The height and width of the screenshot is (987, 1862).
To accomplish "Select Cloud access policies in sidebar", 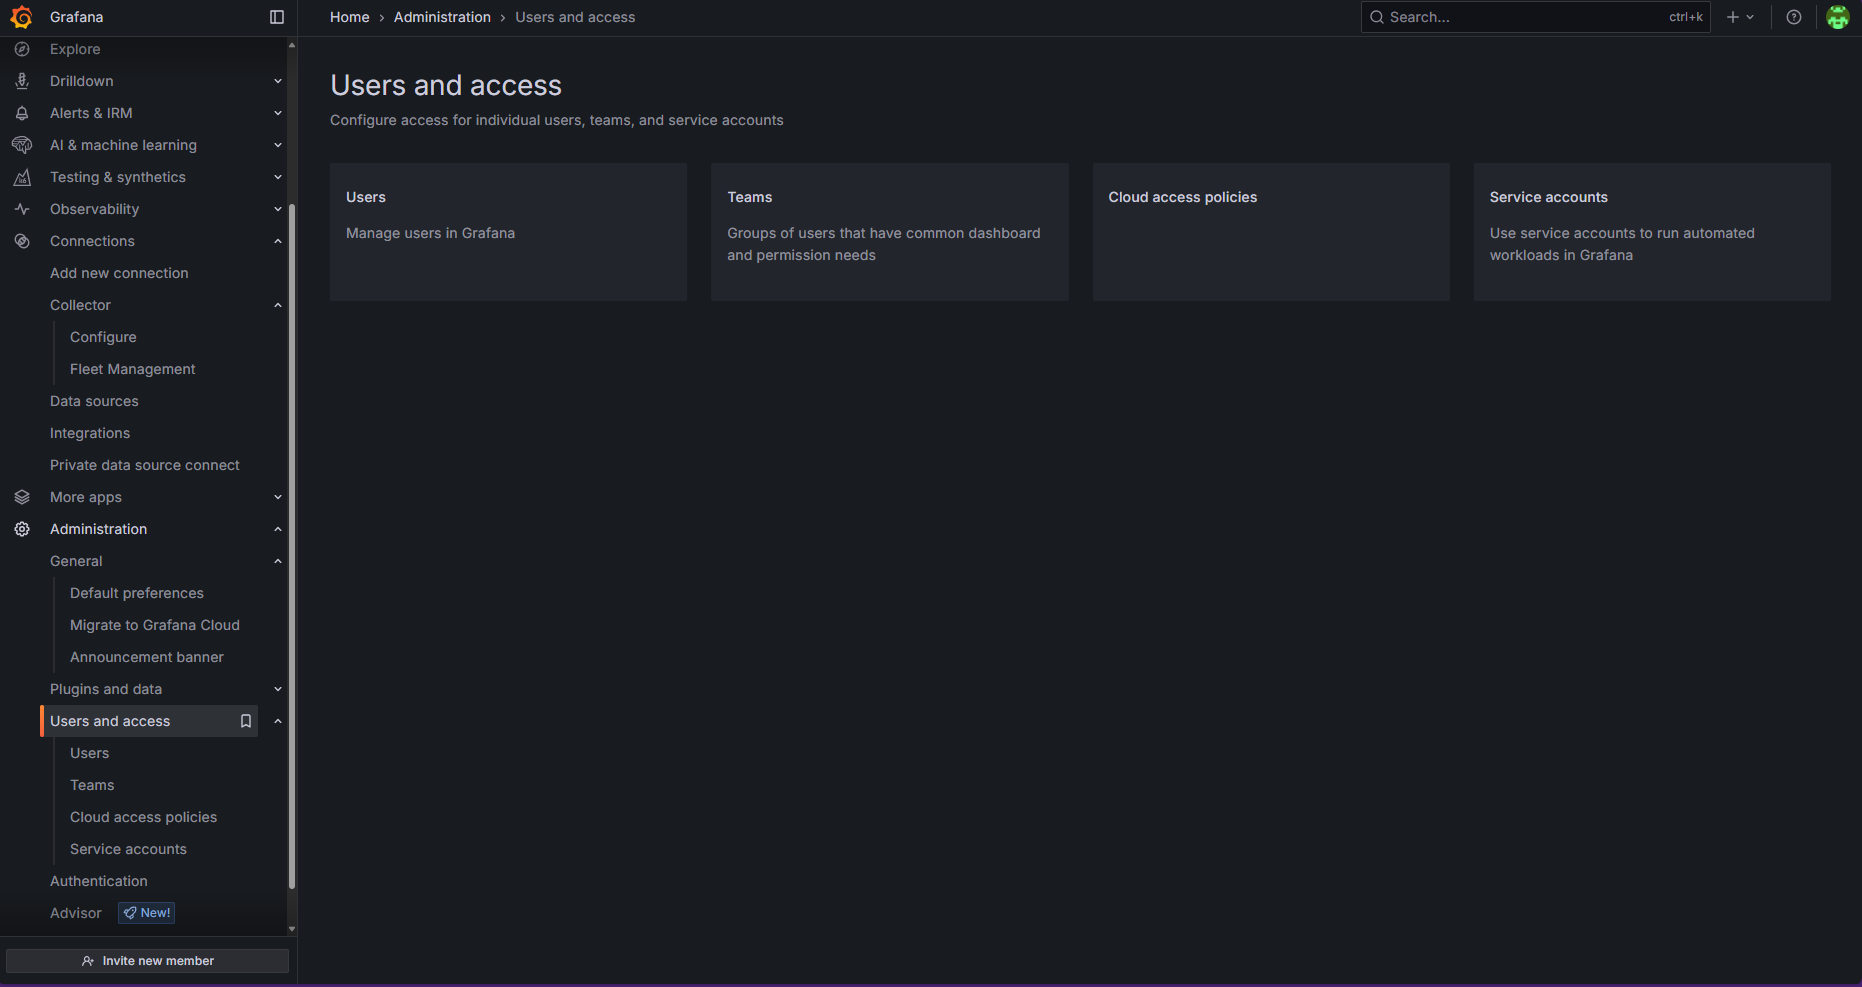I will click(143, 817).
